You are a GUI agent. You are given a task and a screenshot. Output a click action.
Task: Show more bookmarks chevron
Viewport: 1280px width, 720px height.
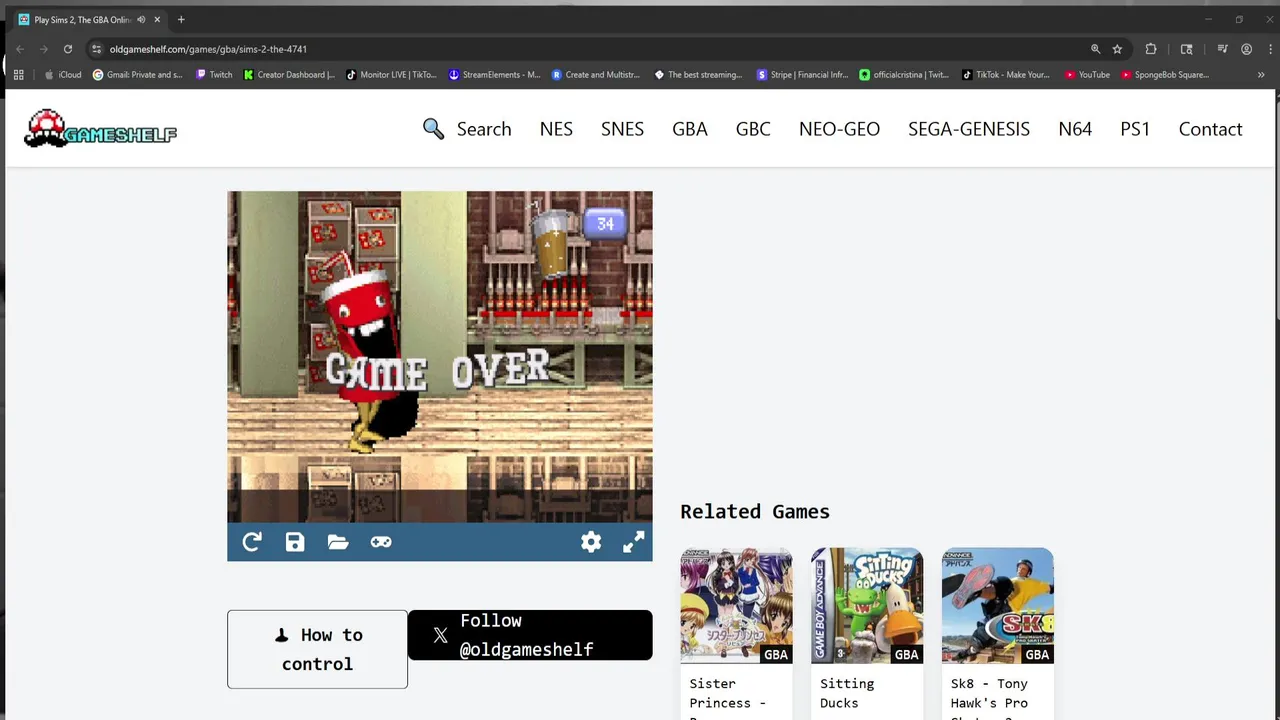[x=1261, y=75]
